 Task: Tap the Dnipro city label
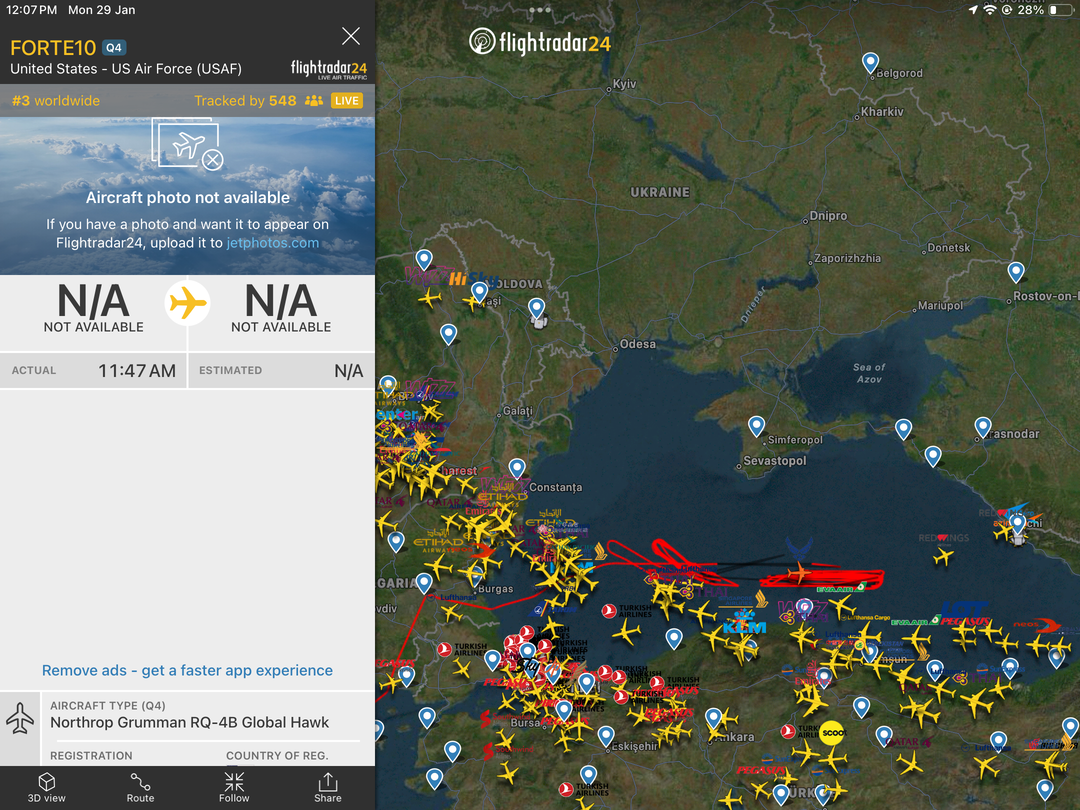tap(828, 216)
